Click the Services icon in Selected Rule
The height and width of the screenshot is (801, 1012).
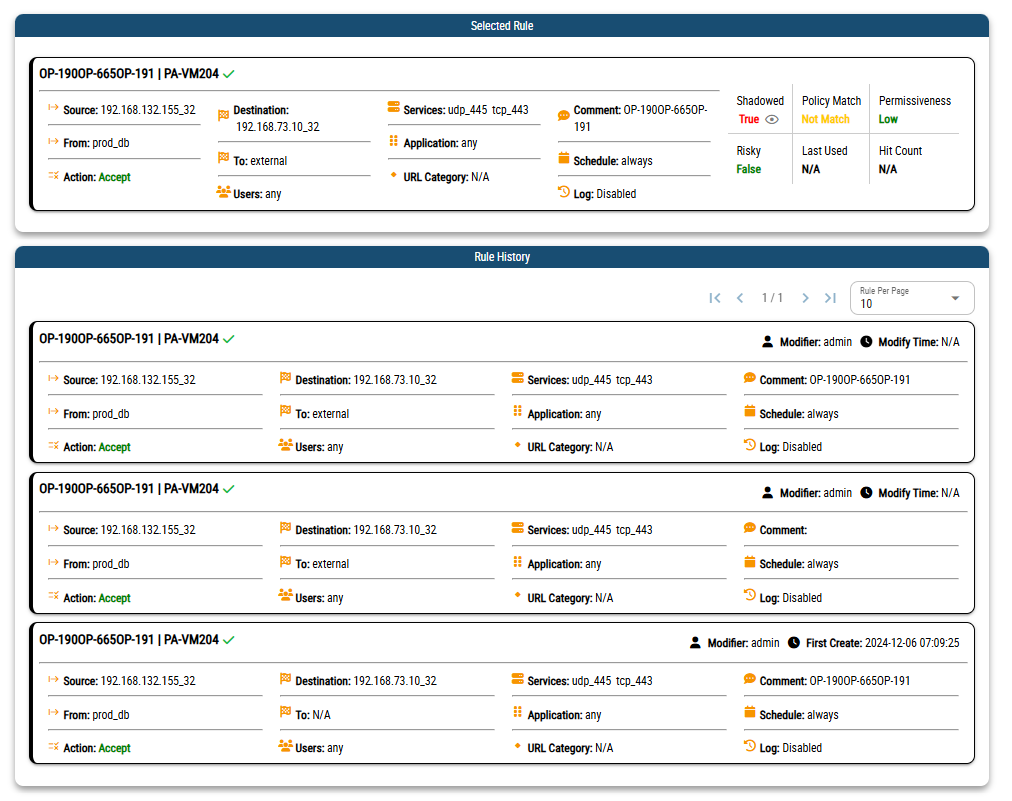[x=394, y=108]
